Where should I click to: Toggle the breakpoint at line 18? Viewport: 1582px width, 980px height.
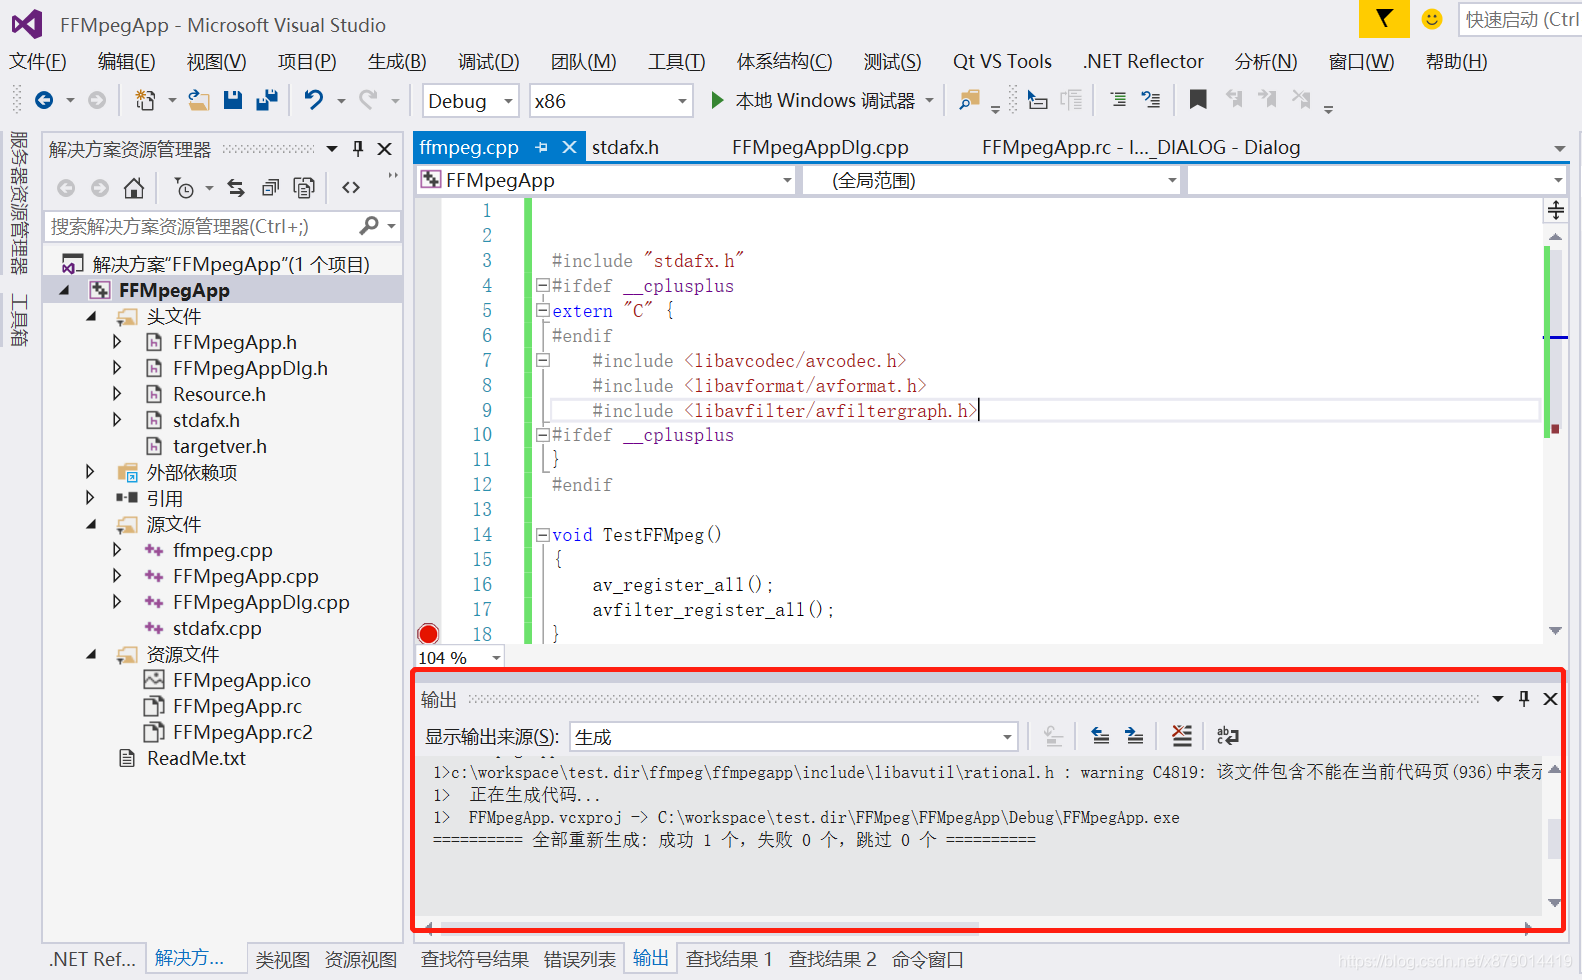tap(428, 633)
